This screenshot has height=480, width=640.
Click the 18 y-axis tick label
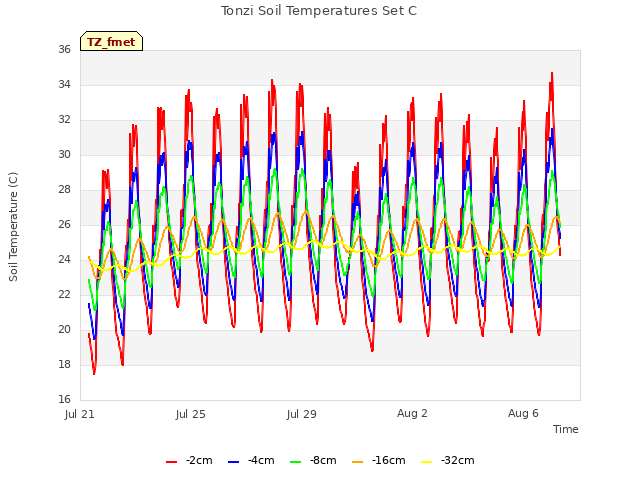tap(64, 364)
